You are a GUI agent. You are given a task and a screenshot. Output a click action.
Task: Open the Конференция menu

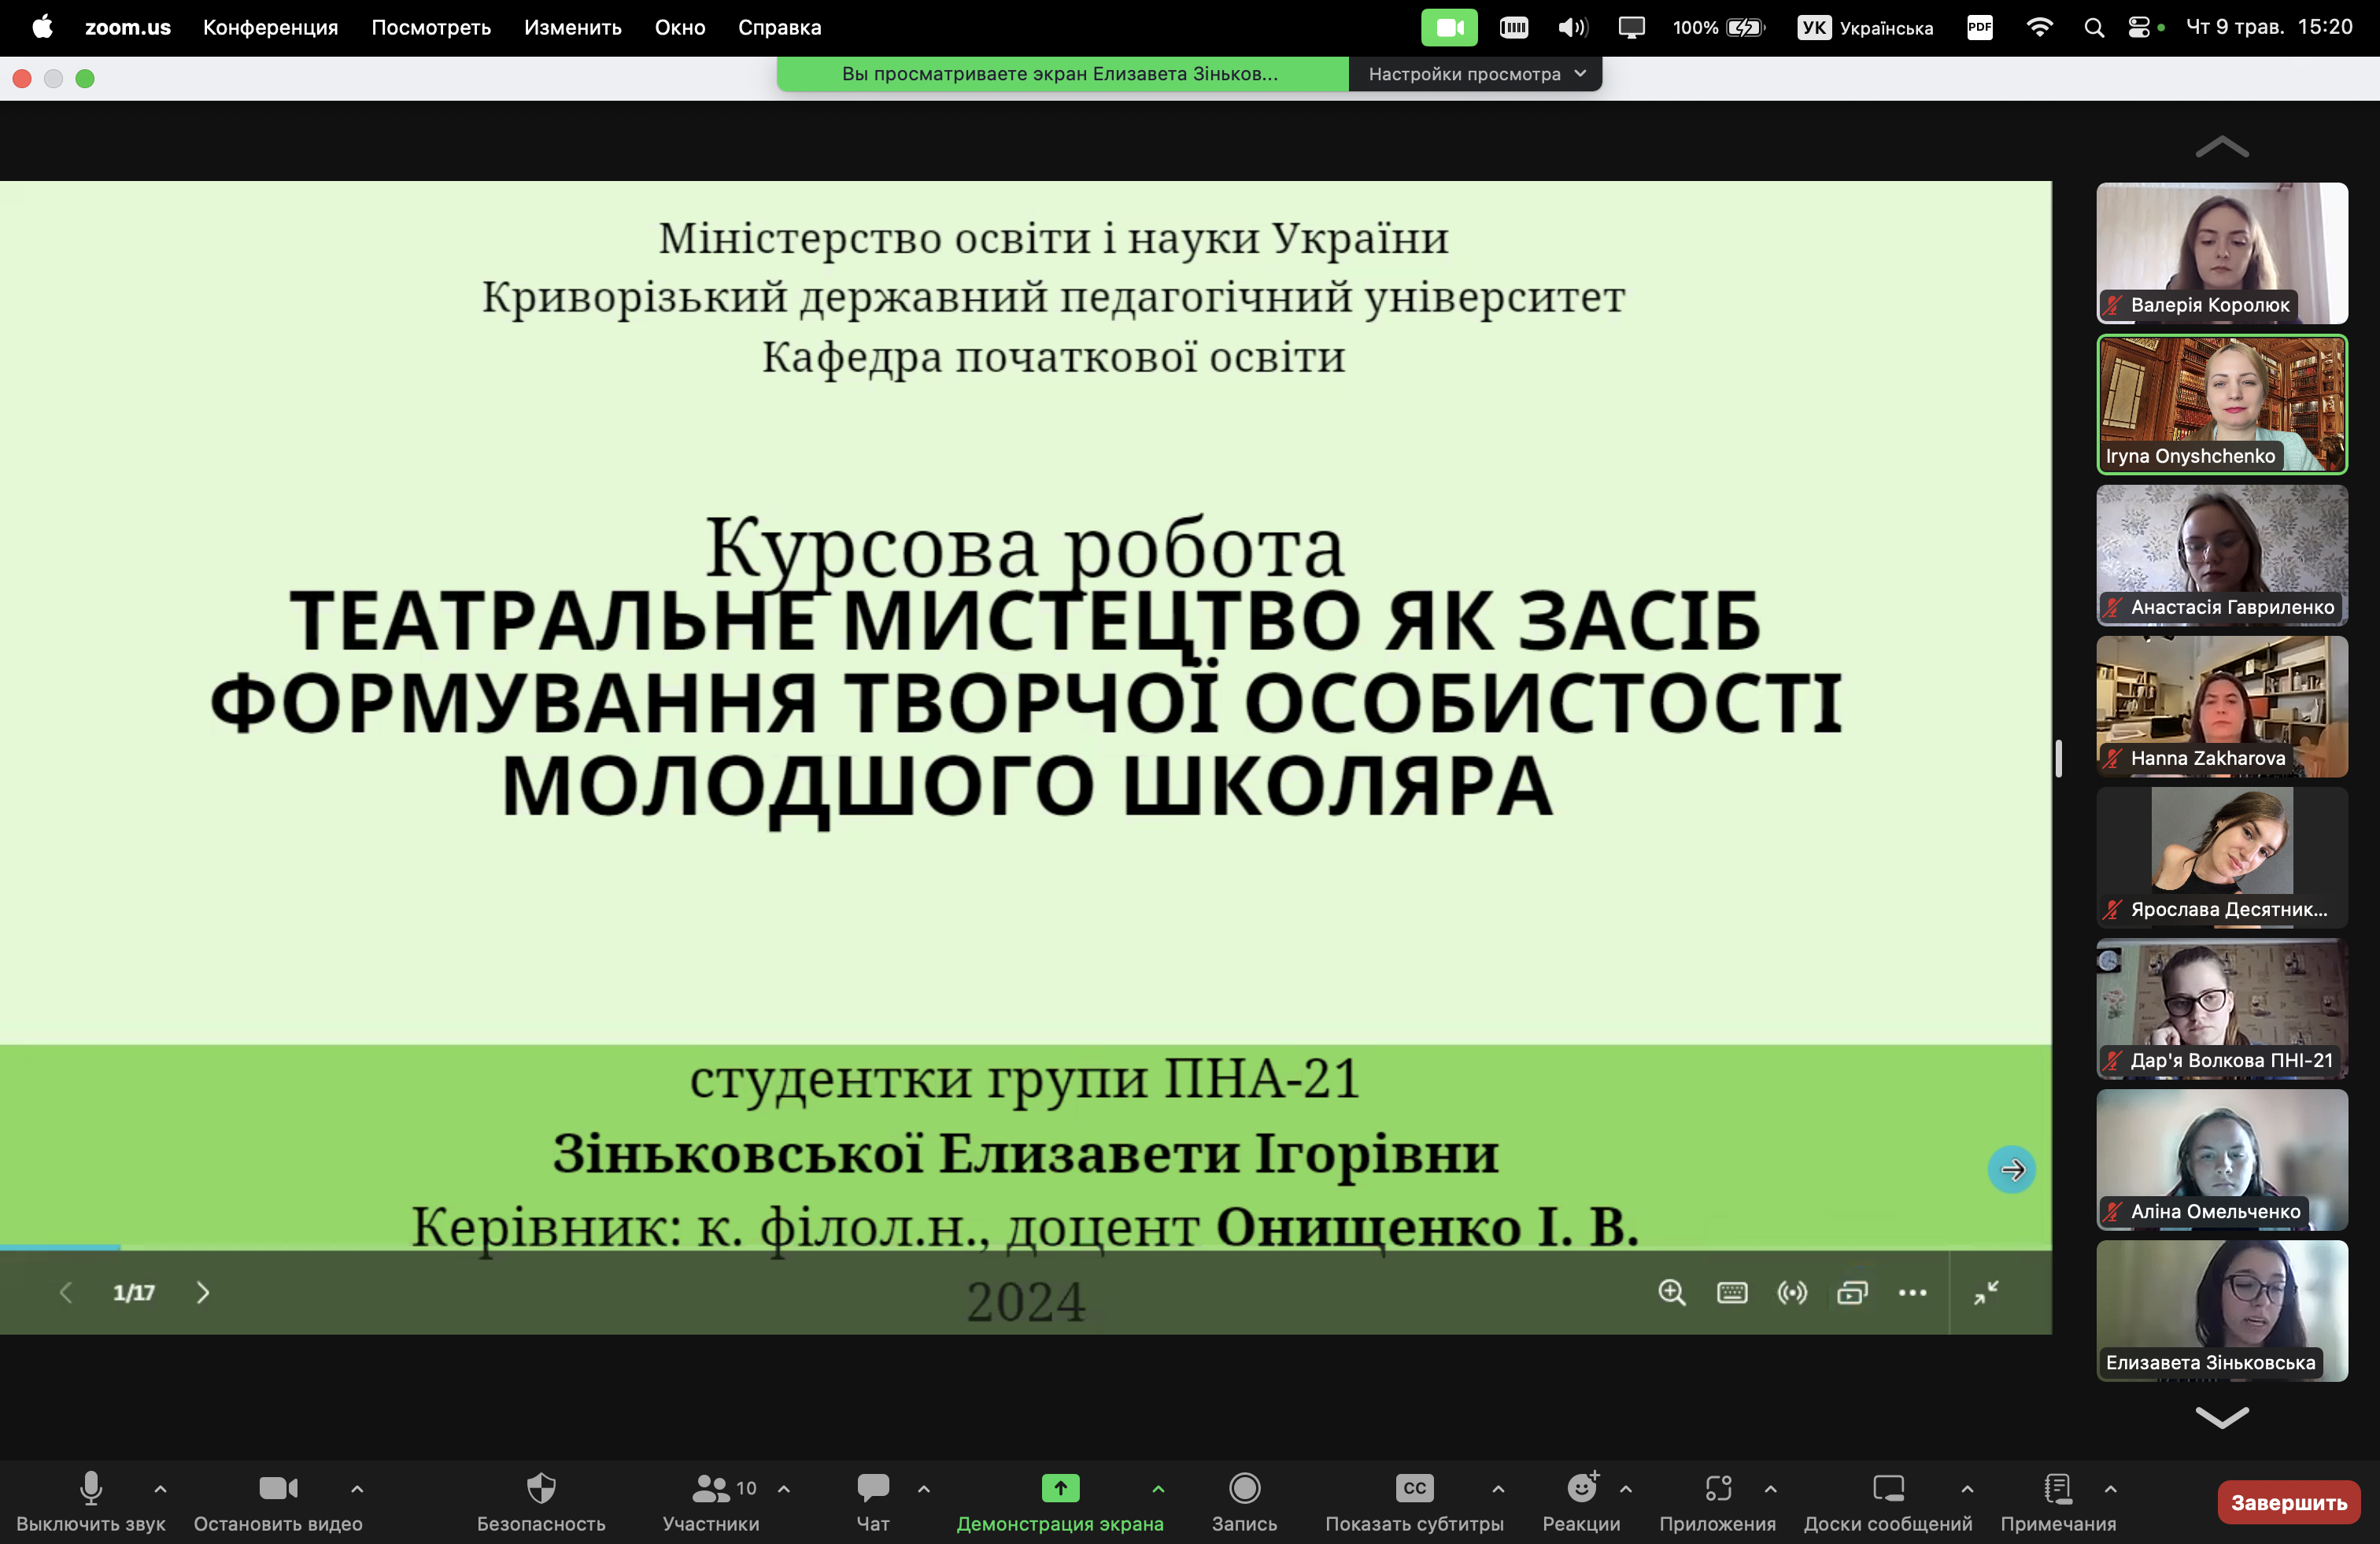pyautogui.click(x=270, y=28)
